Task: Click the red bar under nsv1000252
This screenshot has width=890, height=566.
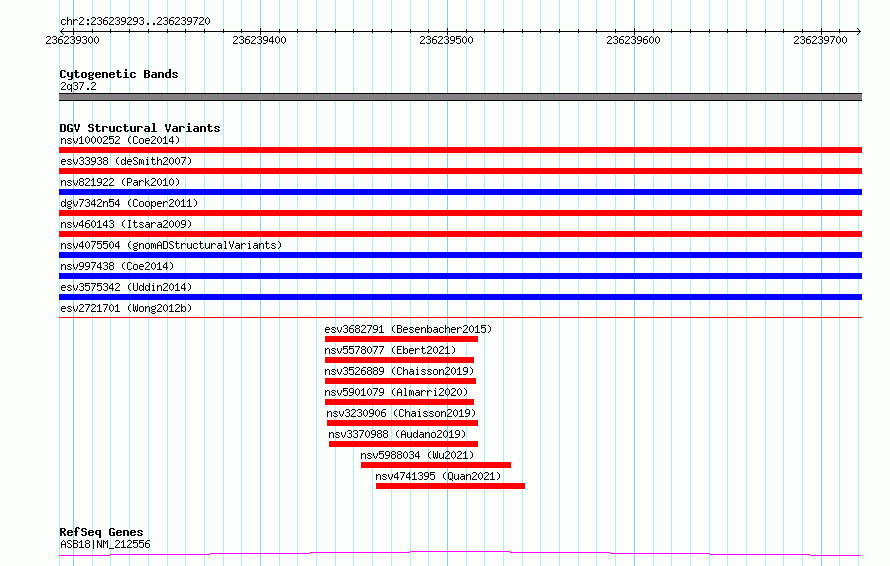Action: click(460, 150)
